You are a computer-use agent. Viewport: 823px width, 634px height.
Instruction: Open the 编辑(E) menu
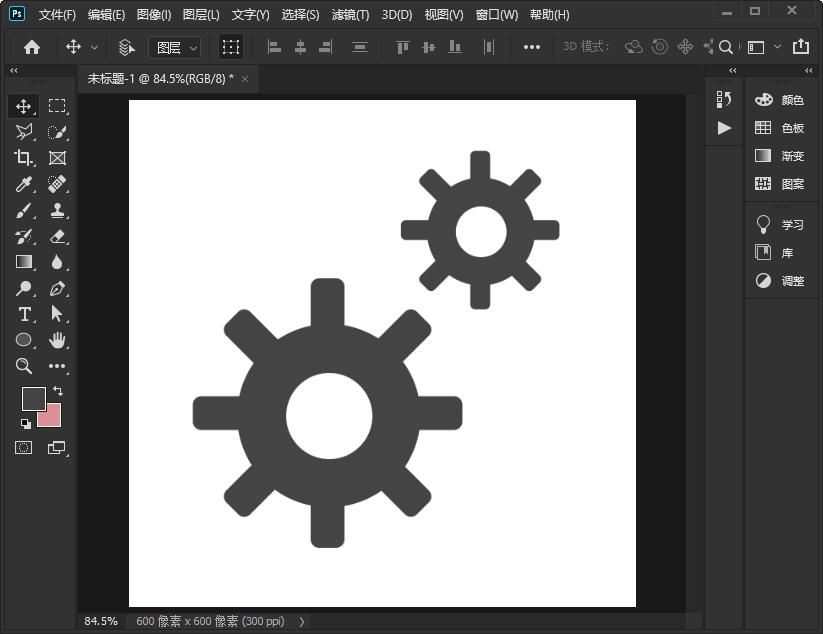tap(107, 15)
